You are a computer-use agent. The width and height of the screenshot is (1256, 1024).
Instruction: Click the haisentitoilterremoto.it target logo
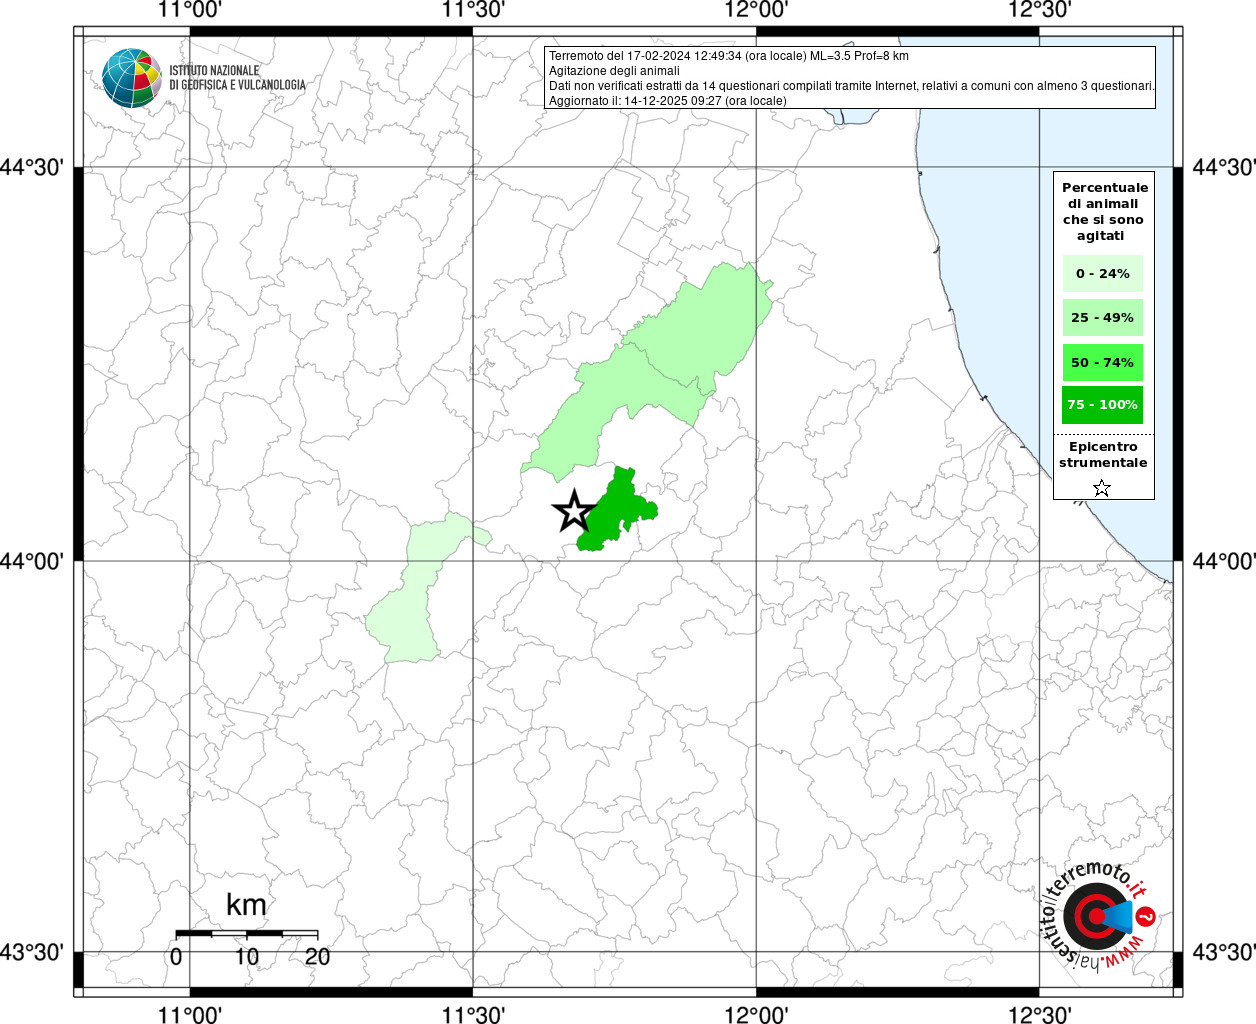[x=1095, y=916]
